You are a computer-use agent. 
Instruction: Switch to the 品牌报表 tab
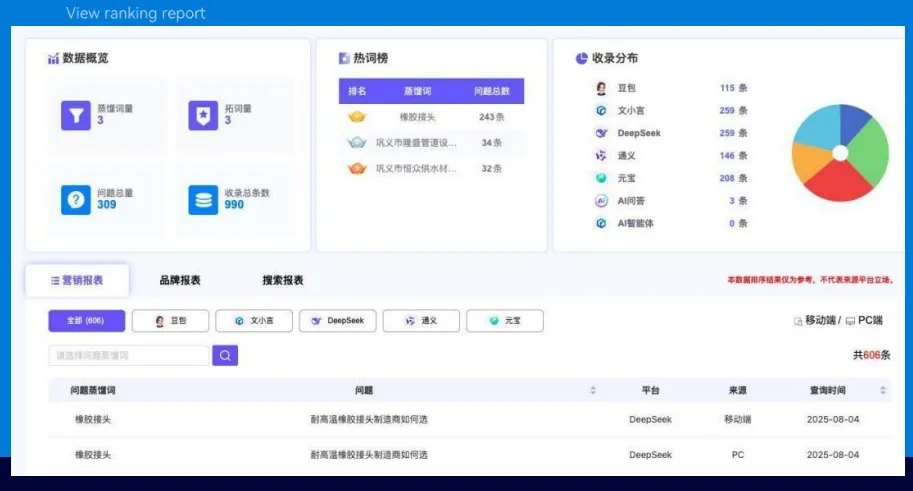pyautogui.click(x=180, y=280)
